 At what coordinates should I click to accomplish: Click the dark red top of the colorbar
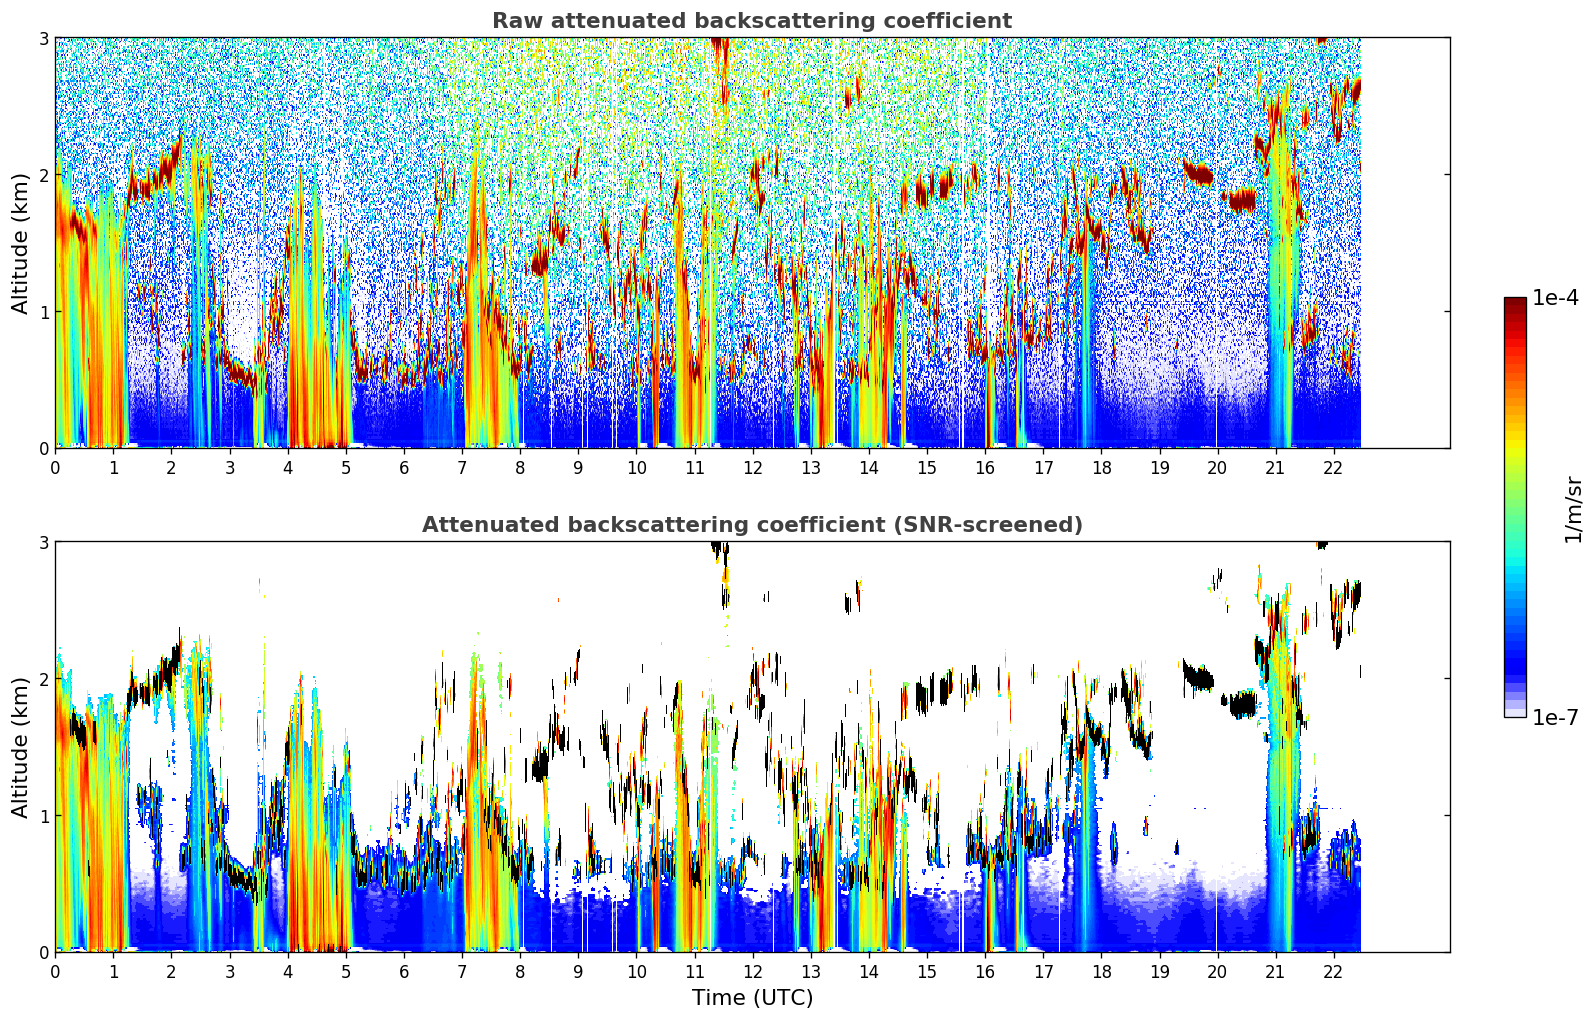(1515, 303)
